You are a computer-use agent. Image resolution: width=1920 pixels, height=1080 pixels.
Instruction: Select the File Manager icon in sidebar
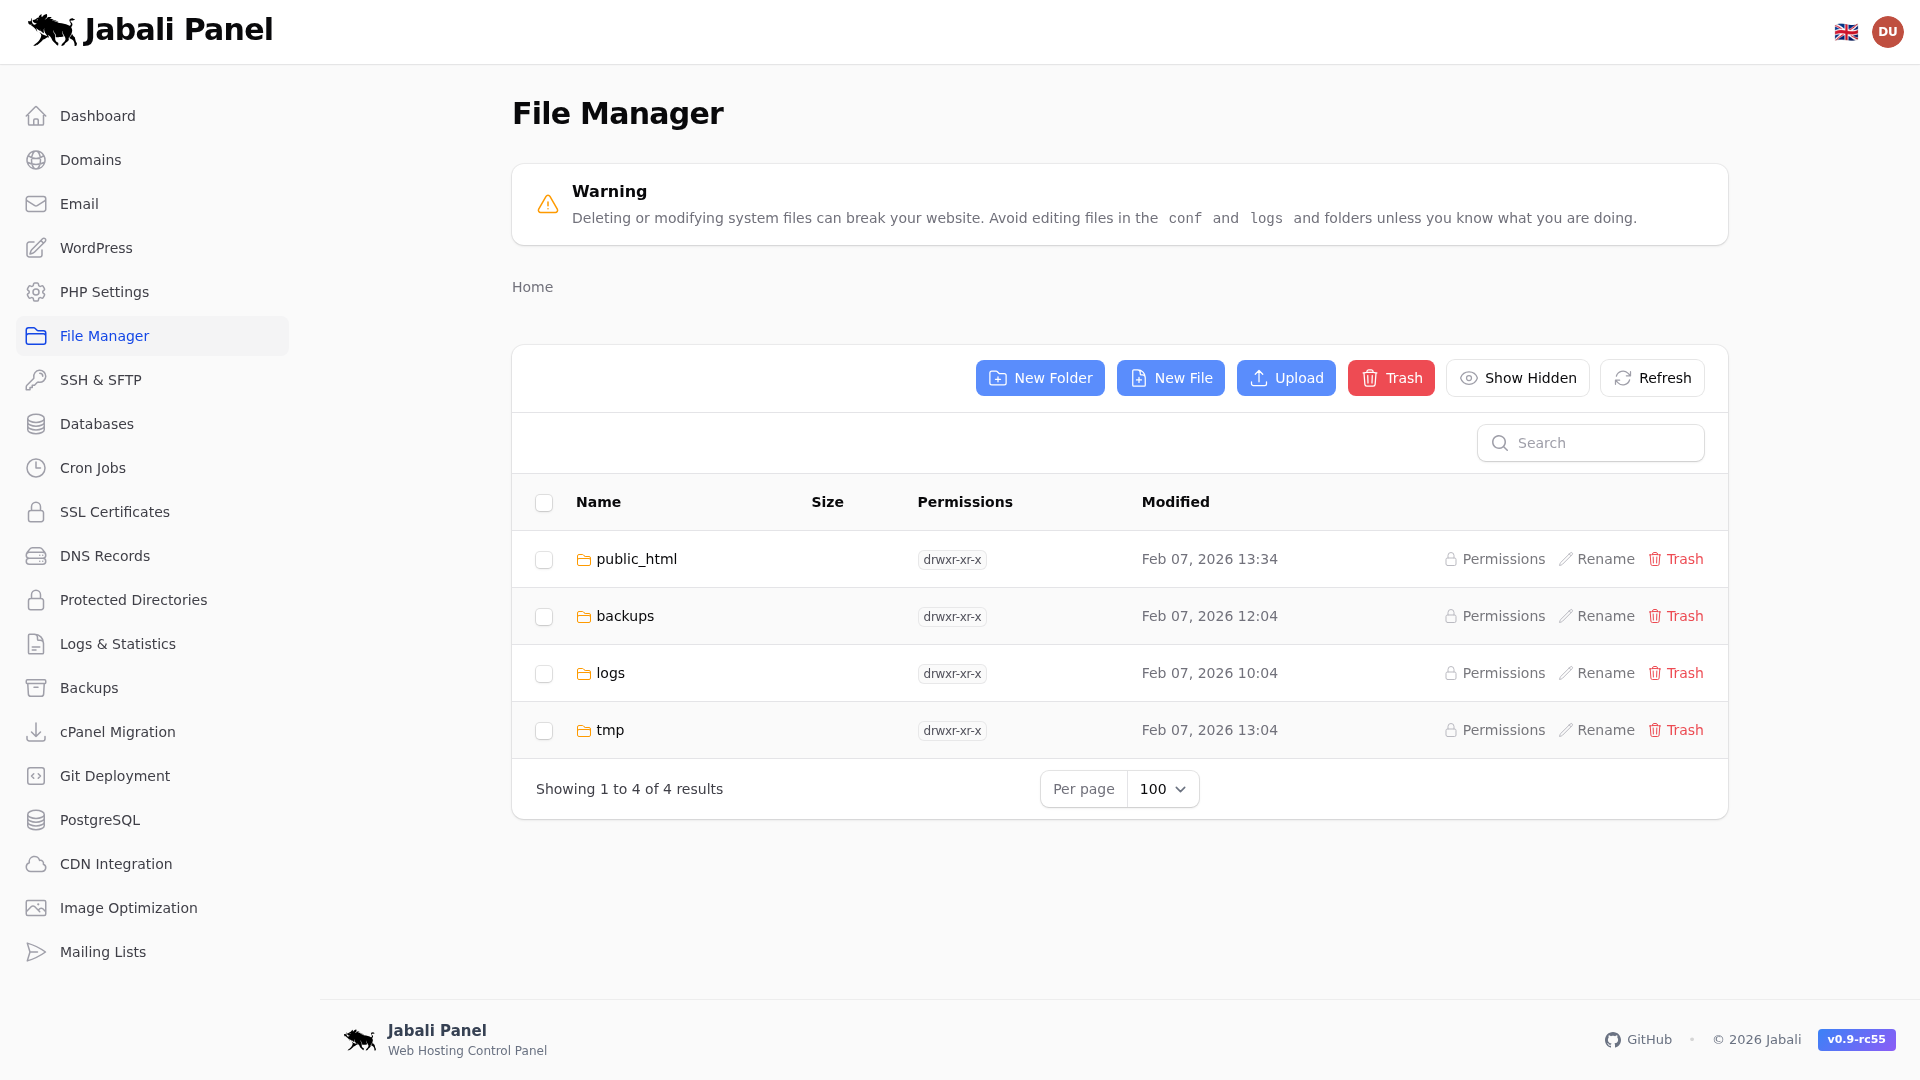36,336
